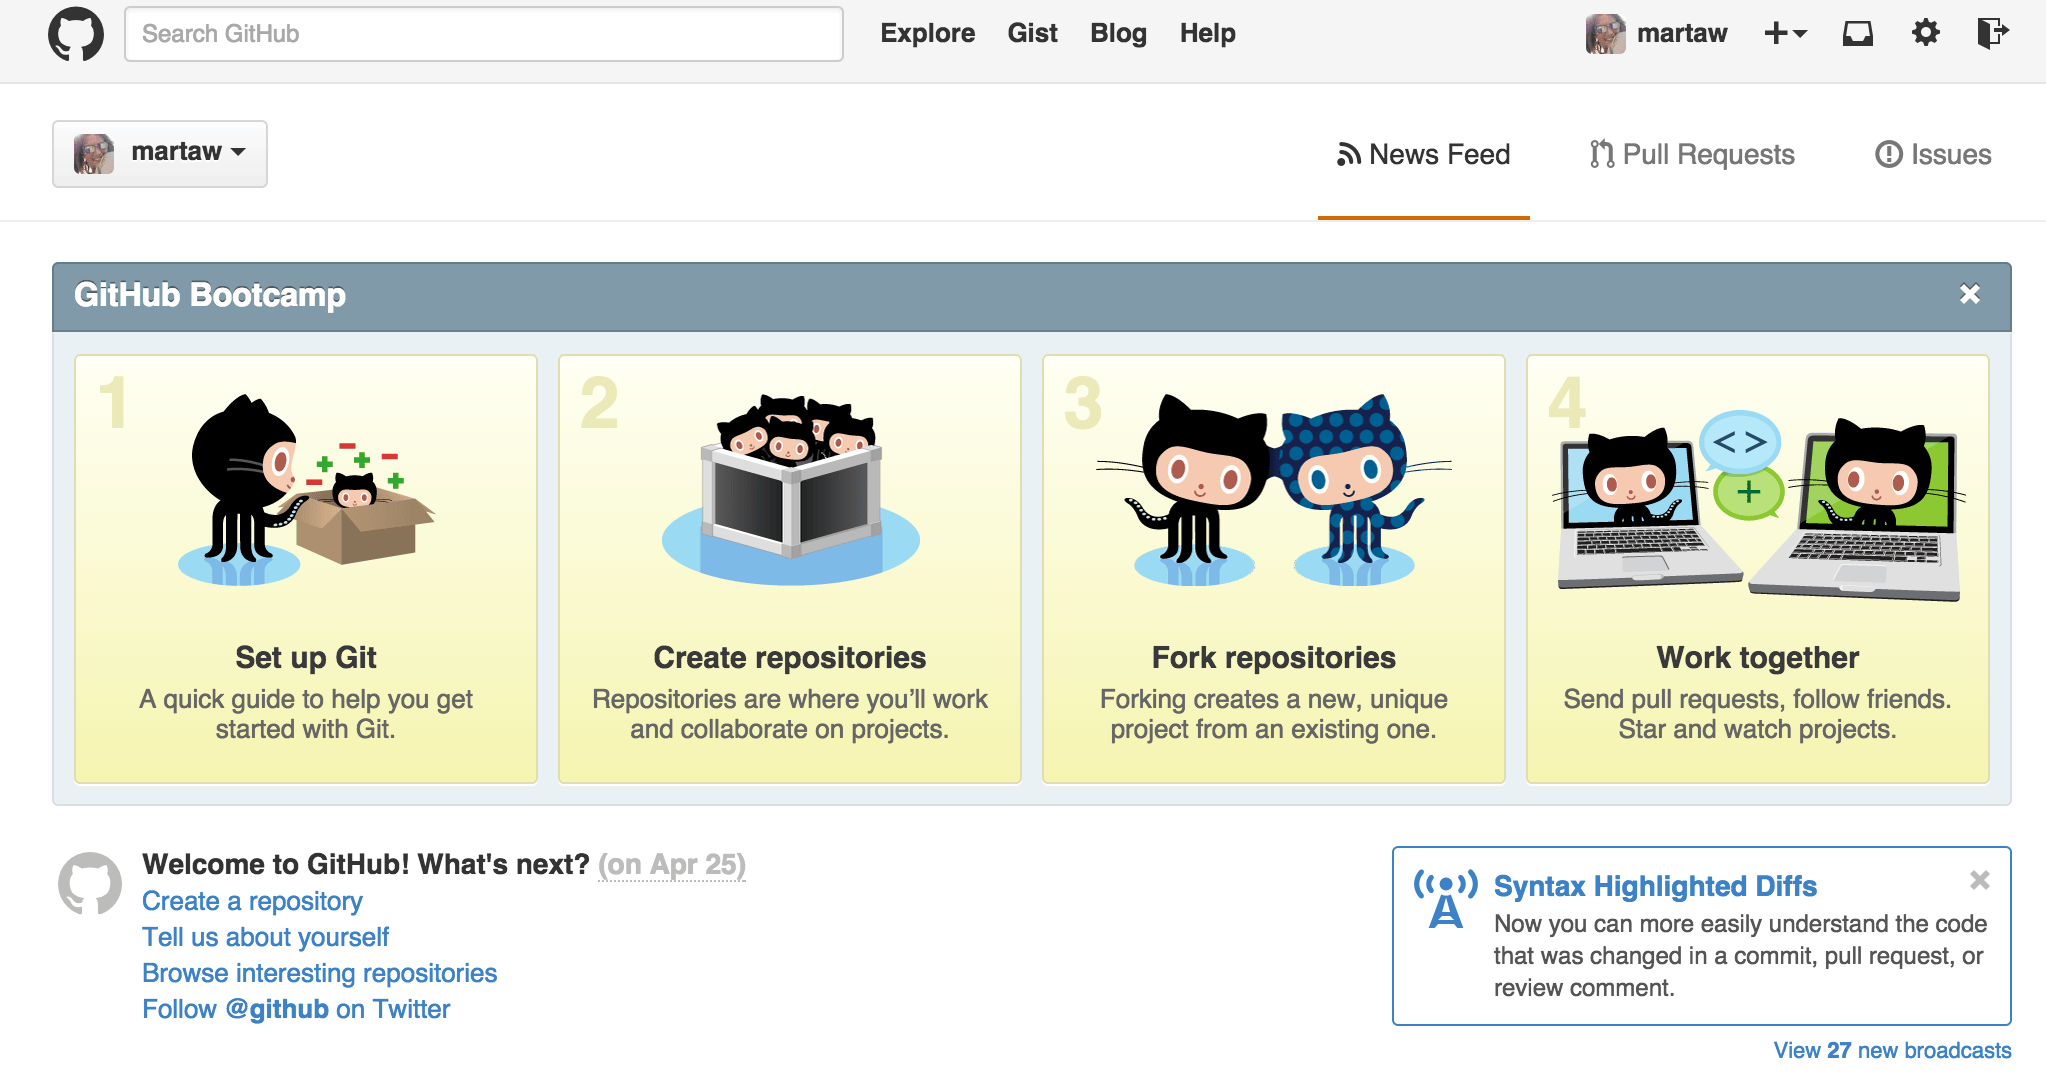Click the broadcast tower icon
2046x1090 pixels.
pyautogui.click(x=1445, y=898)
